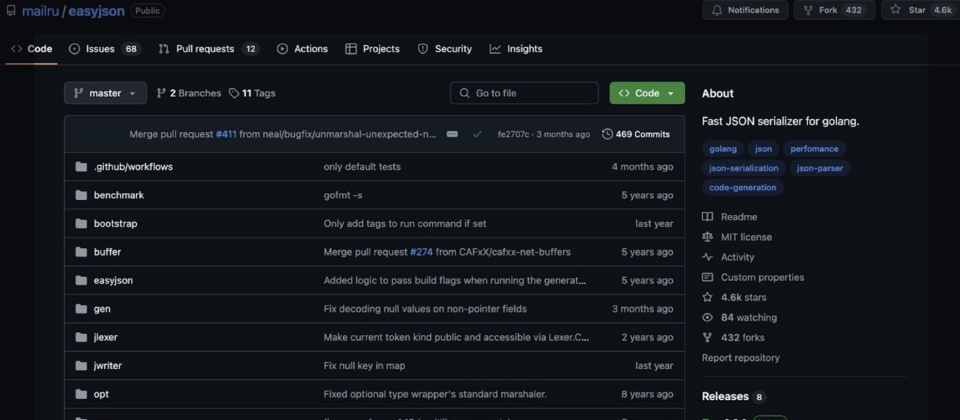Viewport: 960px width, 420px height.
Task: Click the green checkmark commit status
Action: (x=477, y=134)
